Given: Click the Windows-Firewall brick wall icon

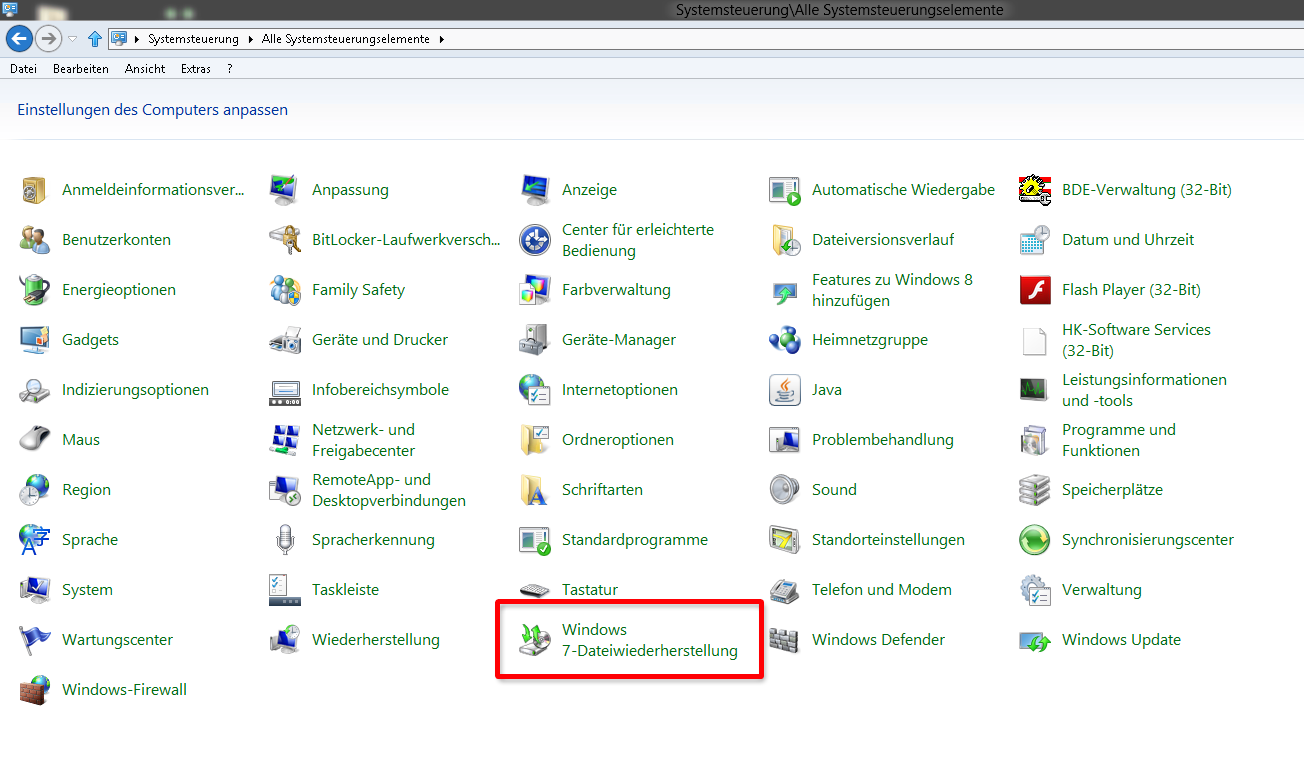Looking at the screenshot, I should tap(35, 690).
